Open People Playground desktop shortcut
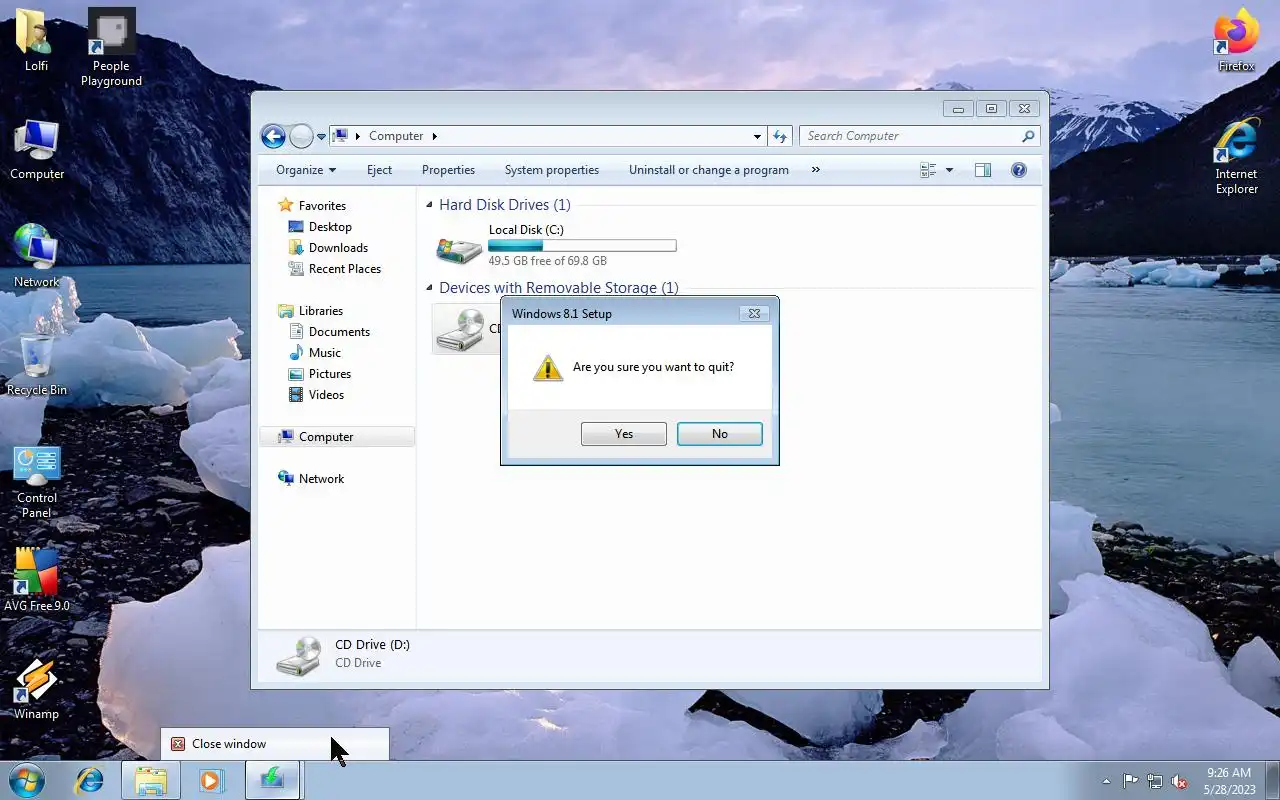1280x800 pixels. [111, 48]
